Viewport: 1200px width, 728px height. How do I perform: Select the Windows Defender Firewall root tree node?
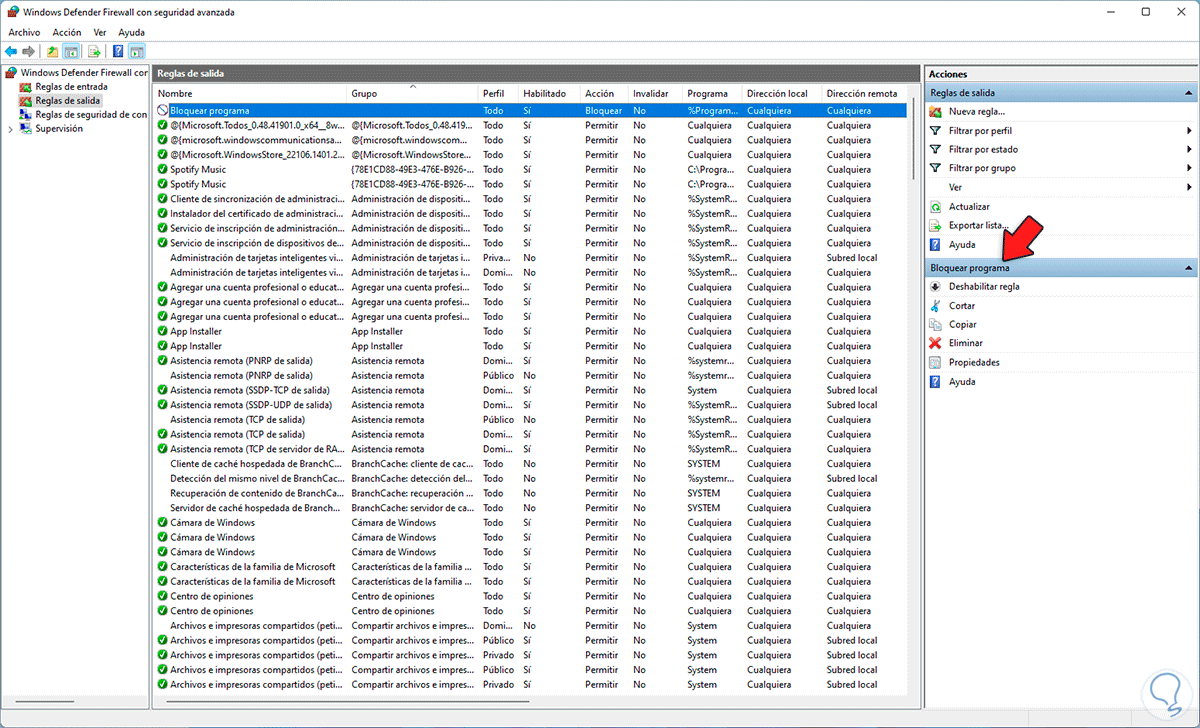(x=77, y=72)
